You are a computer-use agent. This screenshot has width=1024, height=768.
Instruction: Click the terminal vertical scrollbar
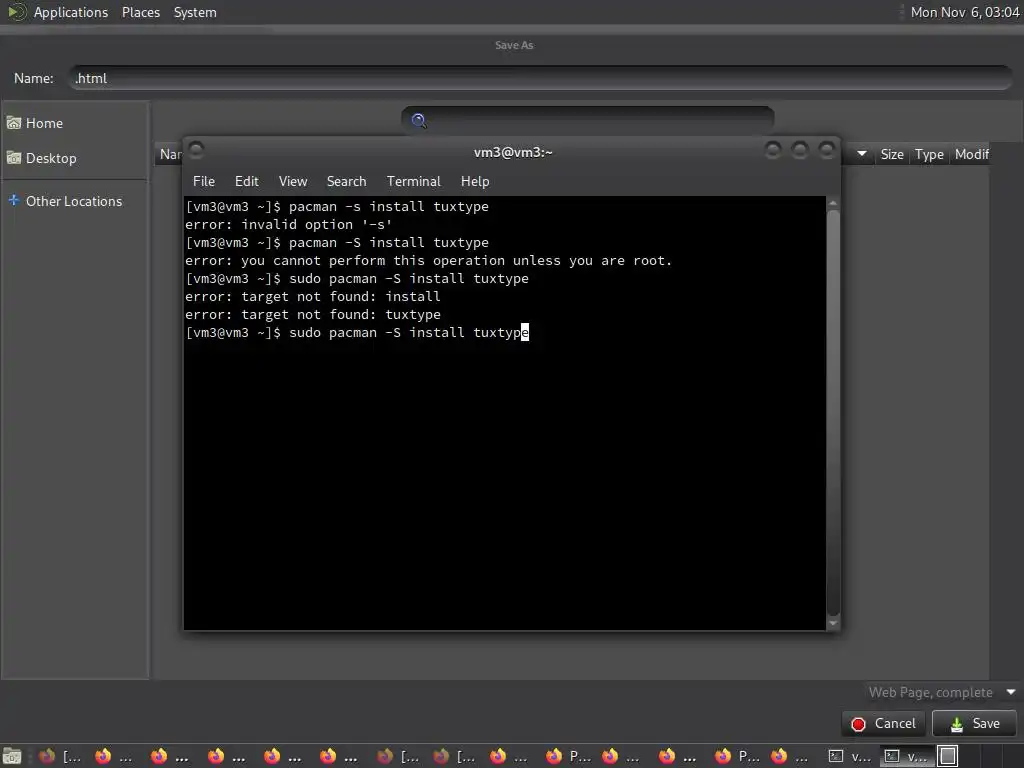pos(833,413)
